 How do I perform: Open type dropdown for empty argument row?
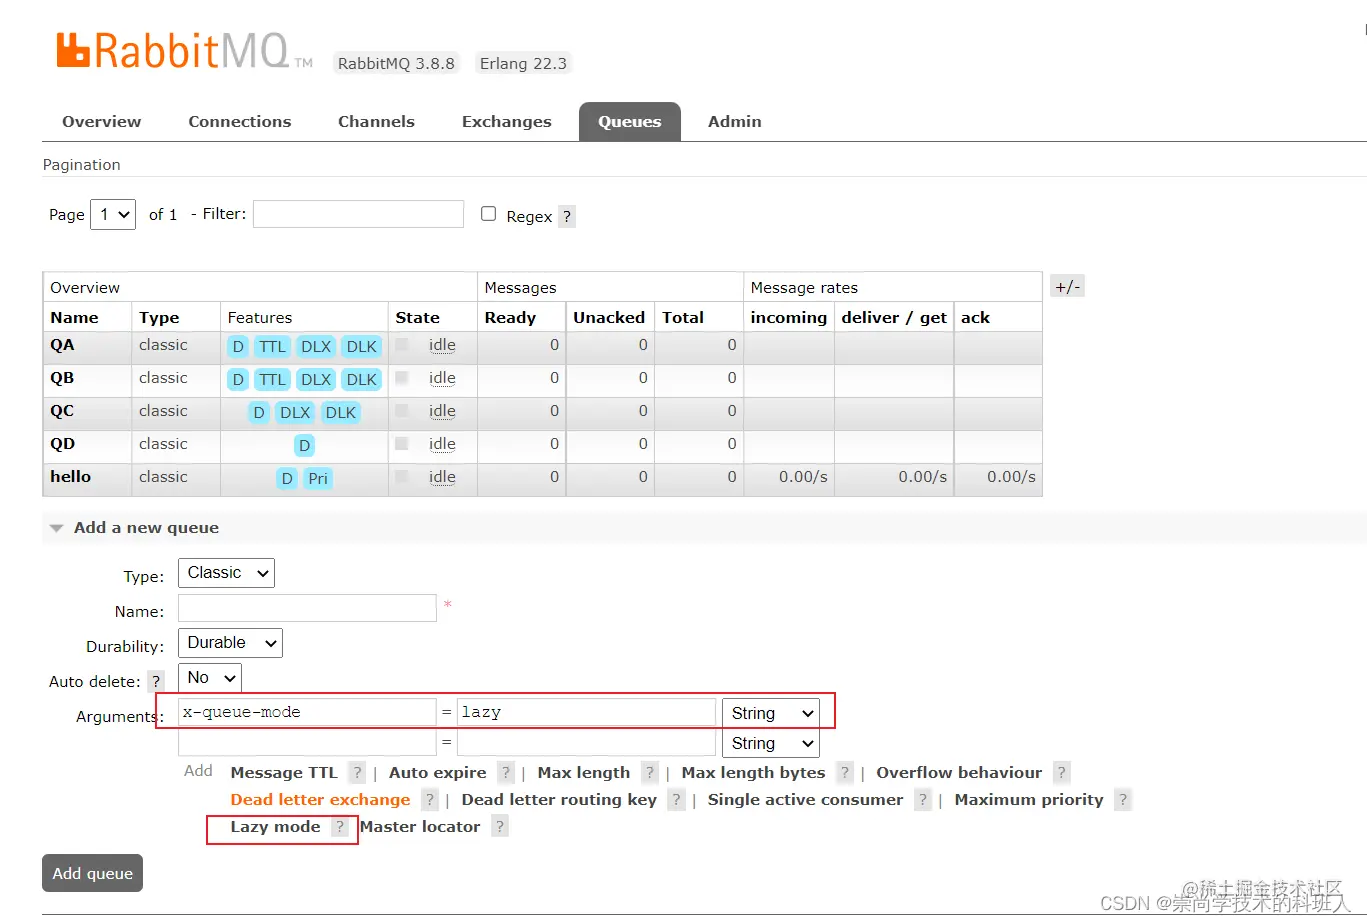770,743
